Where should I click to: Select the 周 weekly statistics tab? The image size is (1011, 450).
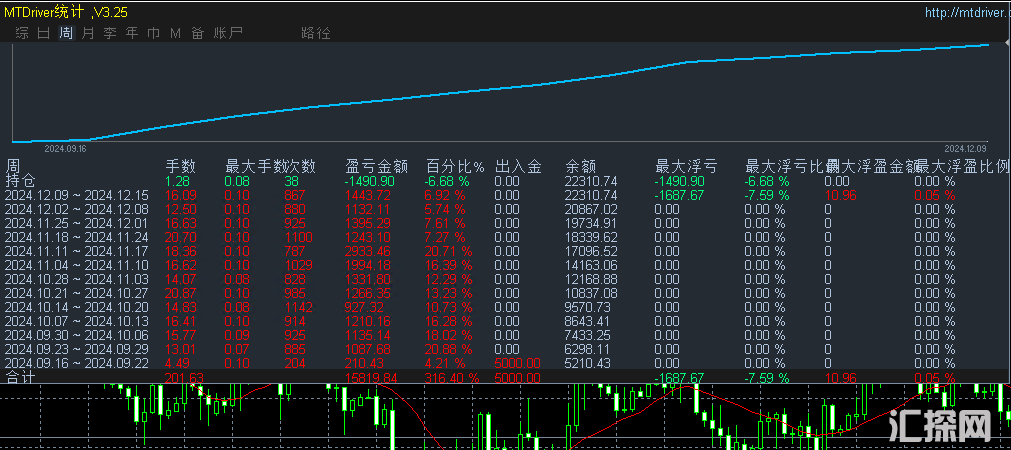(x=66, y=33)
